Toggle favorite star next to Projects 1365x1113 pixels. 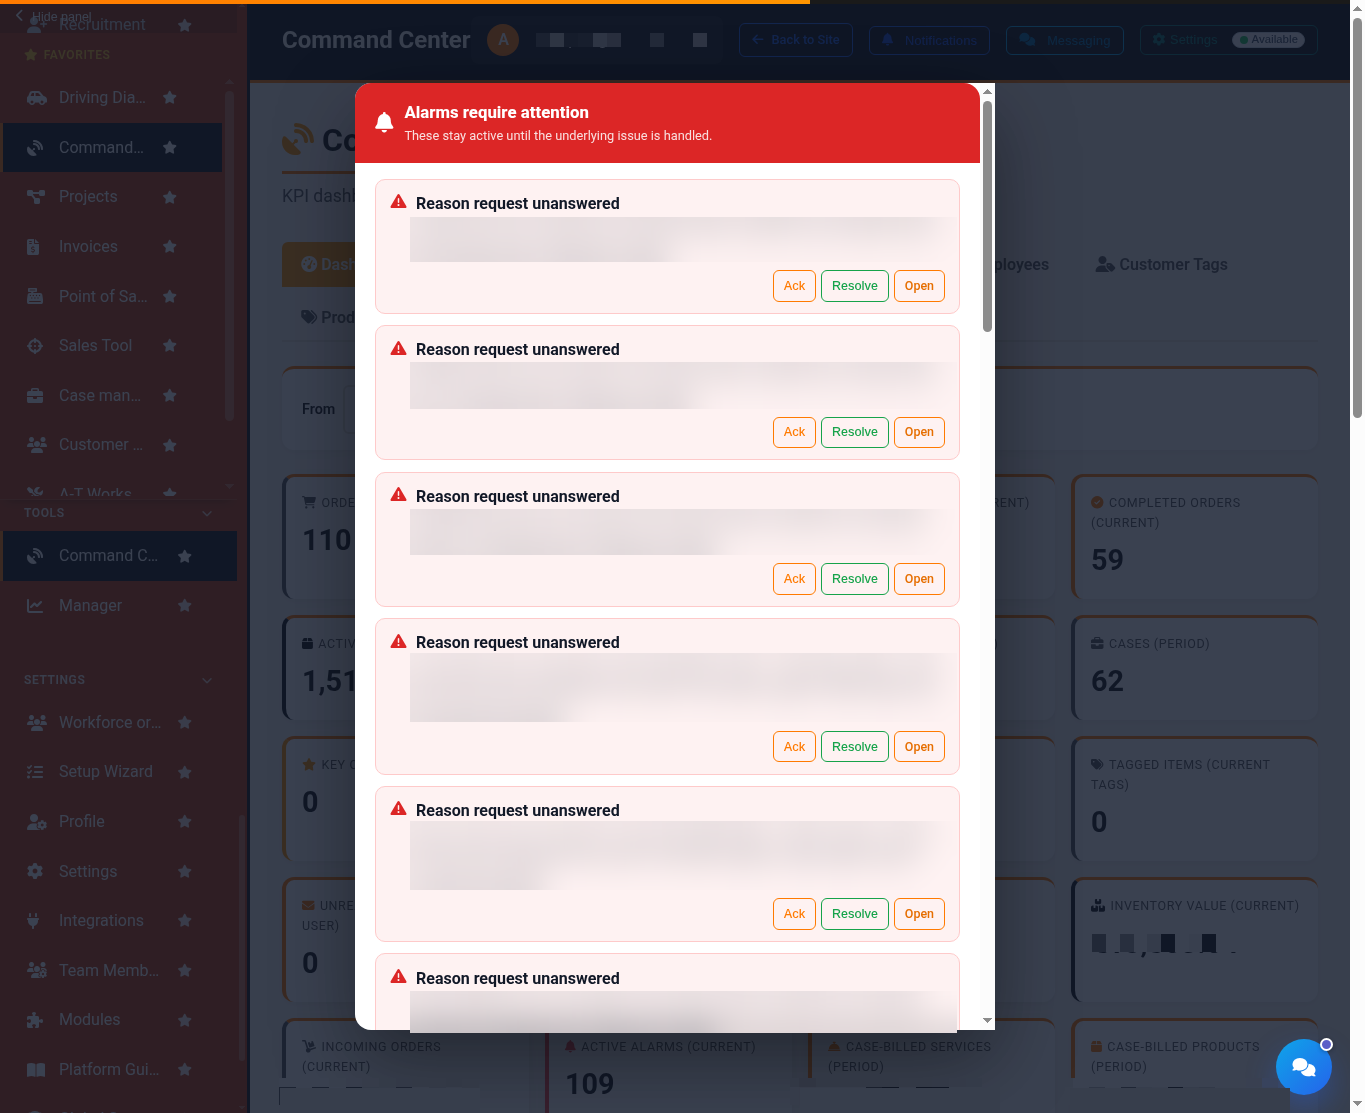pos(170,197)
